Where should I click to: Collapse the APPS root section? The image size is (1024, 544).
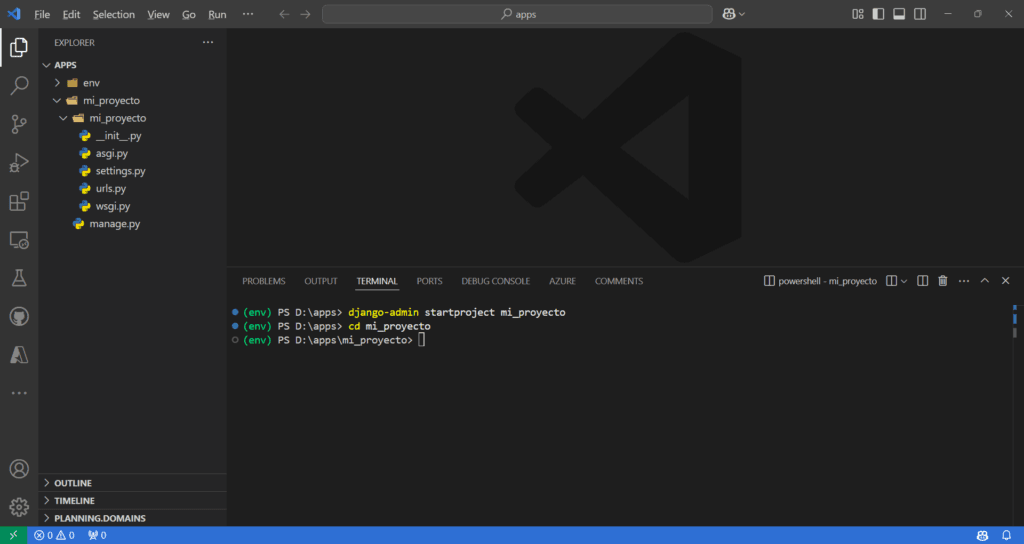(46, 65)
